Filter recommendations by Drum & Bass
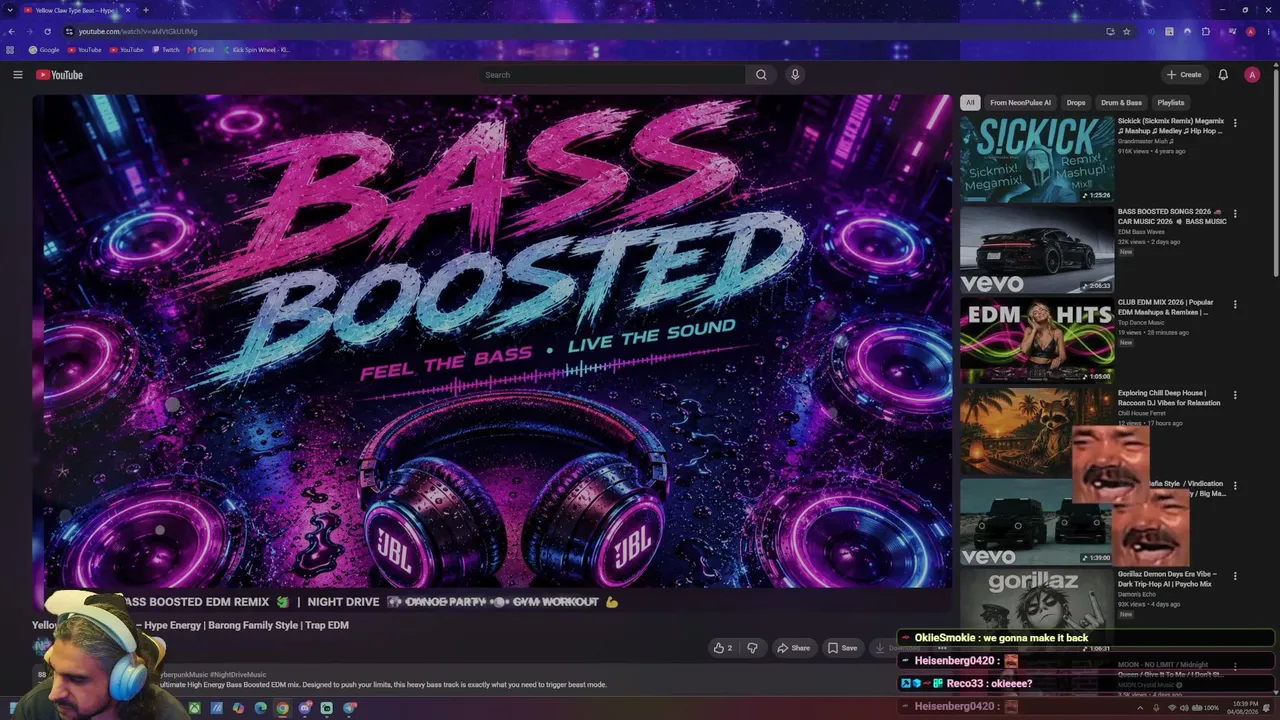 (1121, 102)
